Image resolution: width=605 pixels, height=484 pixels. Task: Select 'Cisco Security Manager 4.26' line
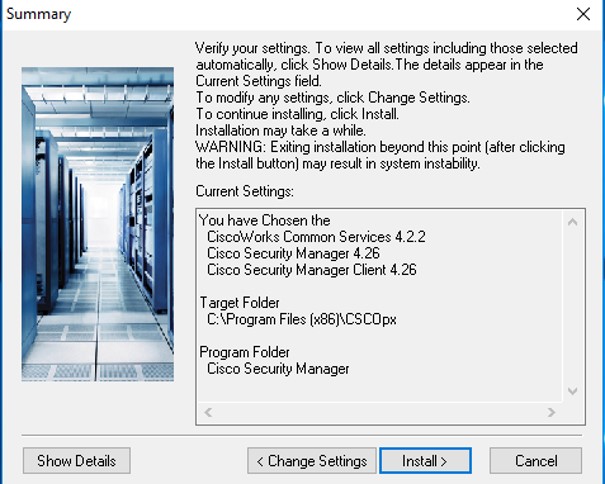tap(293, 253)
